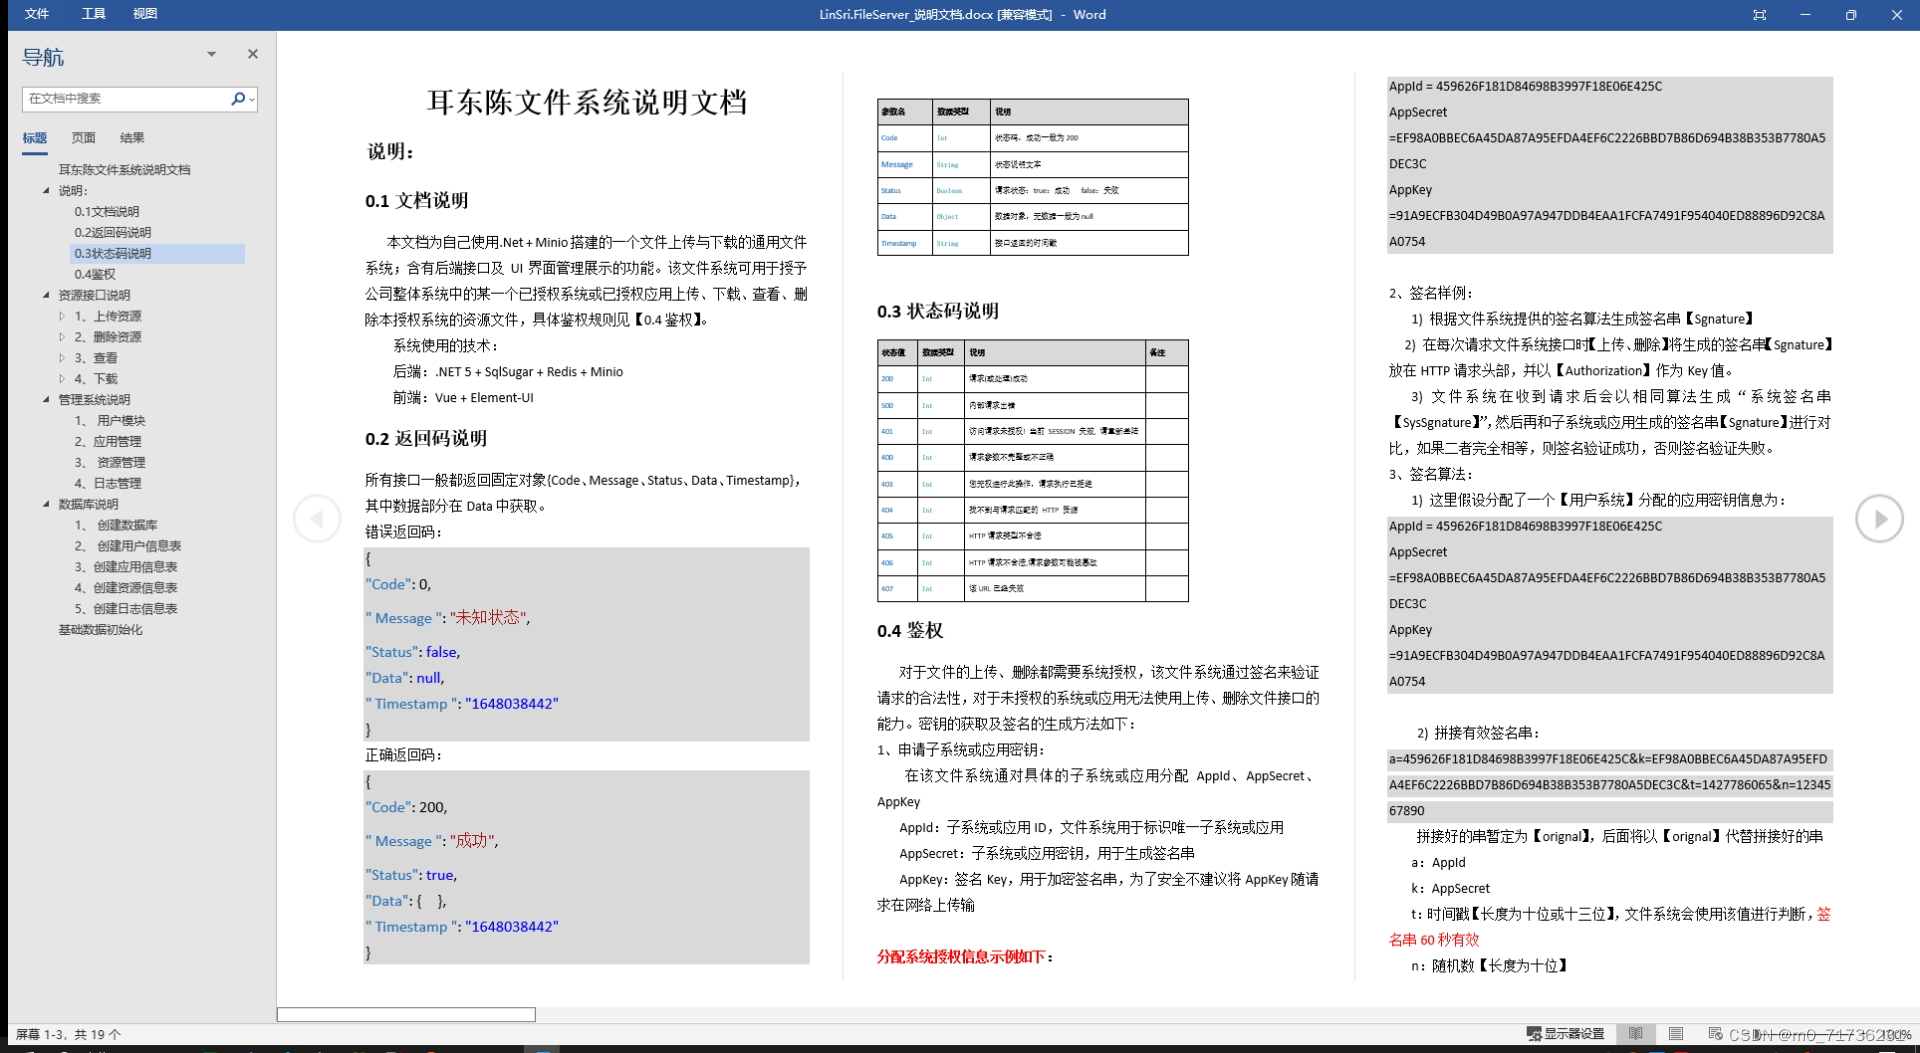The height and width of the screenshot is (1053, 1920).
Task: Go to 基础数据初始化 heading
Action: click(100, 630)
